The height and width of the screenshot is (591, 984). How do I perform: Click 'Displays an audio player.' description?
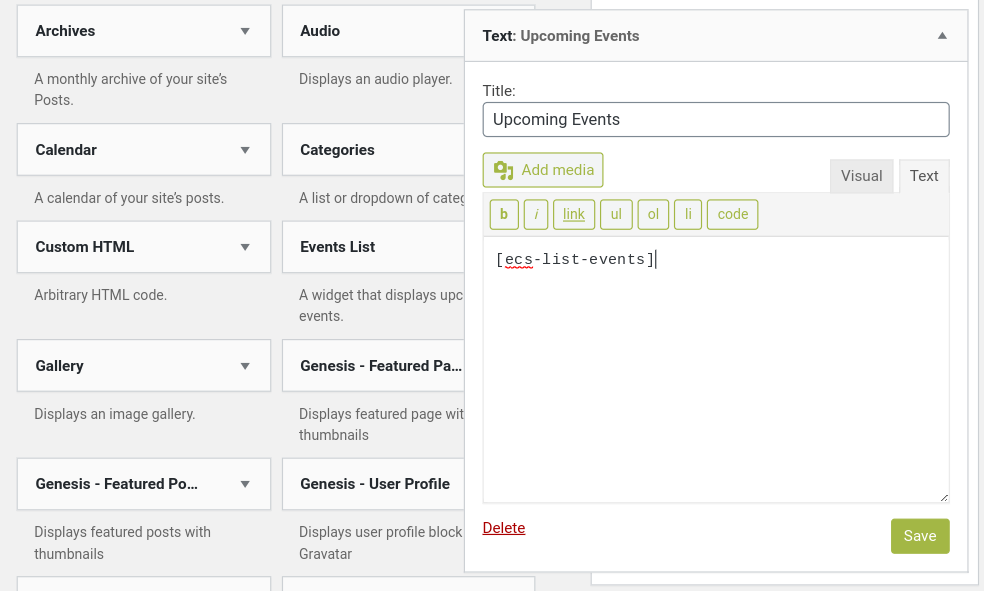pos(375,79)
